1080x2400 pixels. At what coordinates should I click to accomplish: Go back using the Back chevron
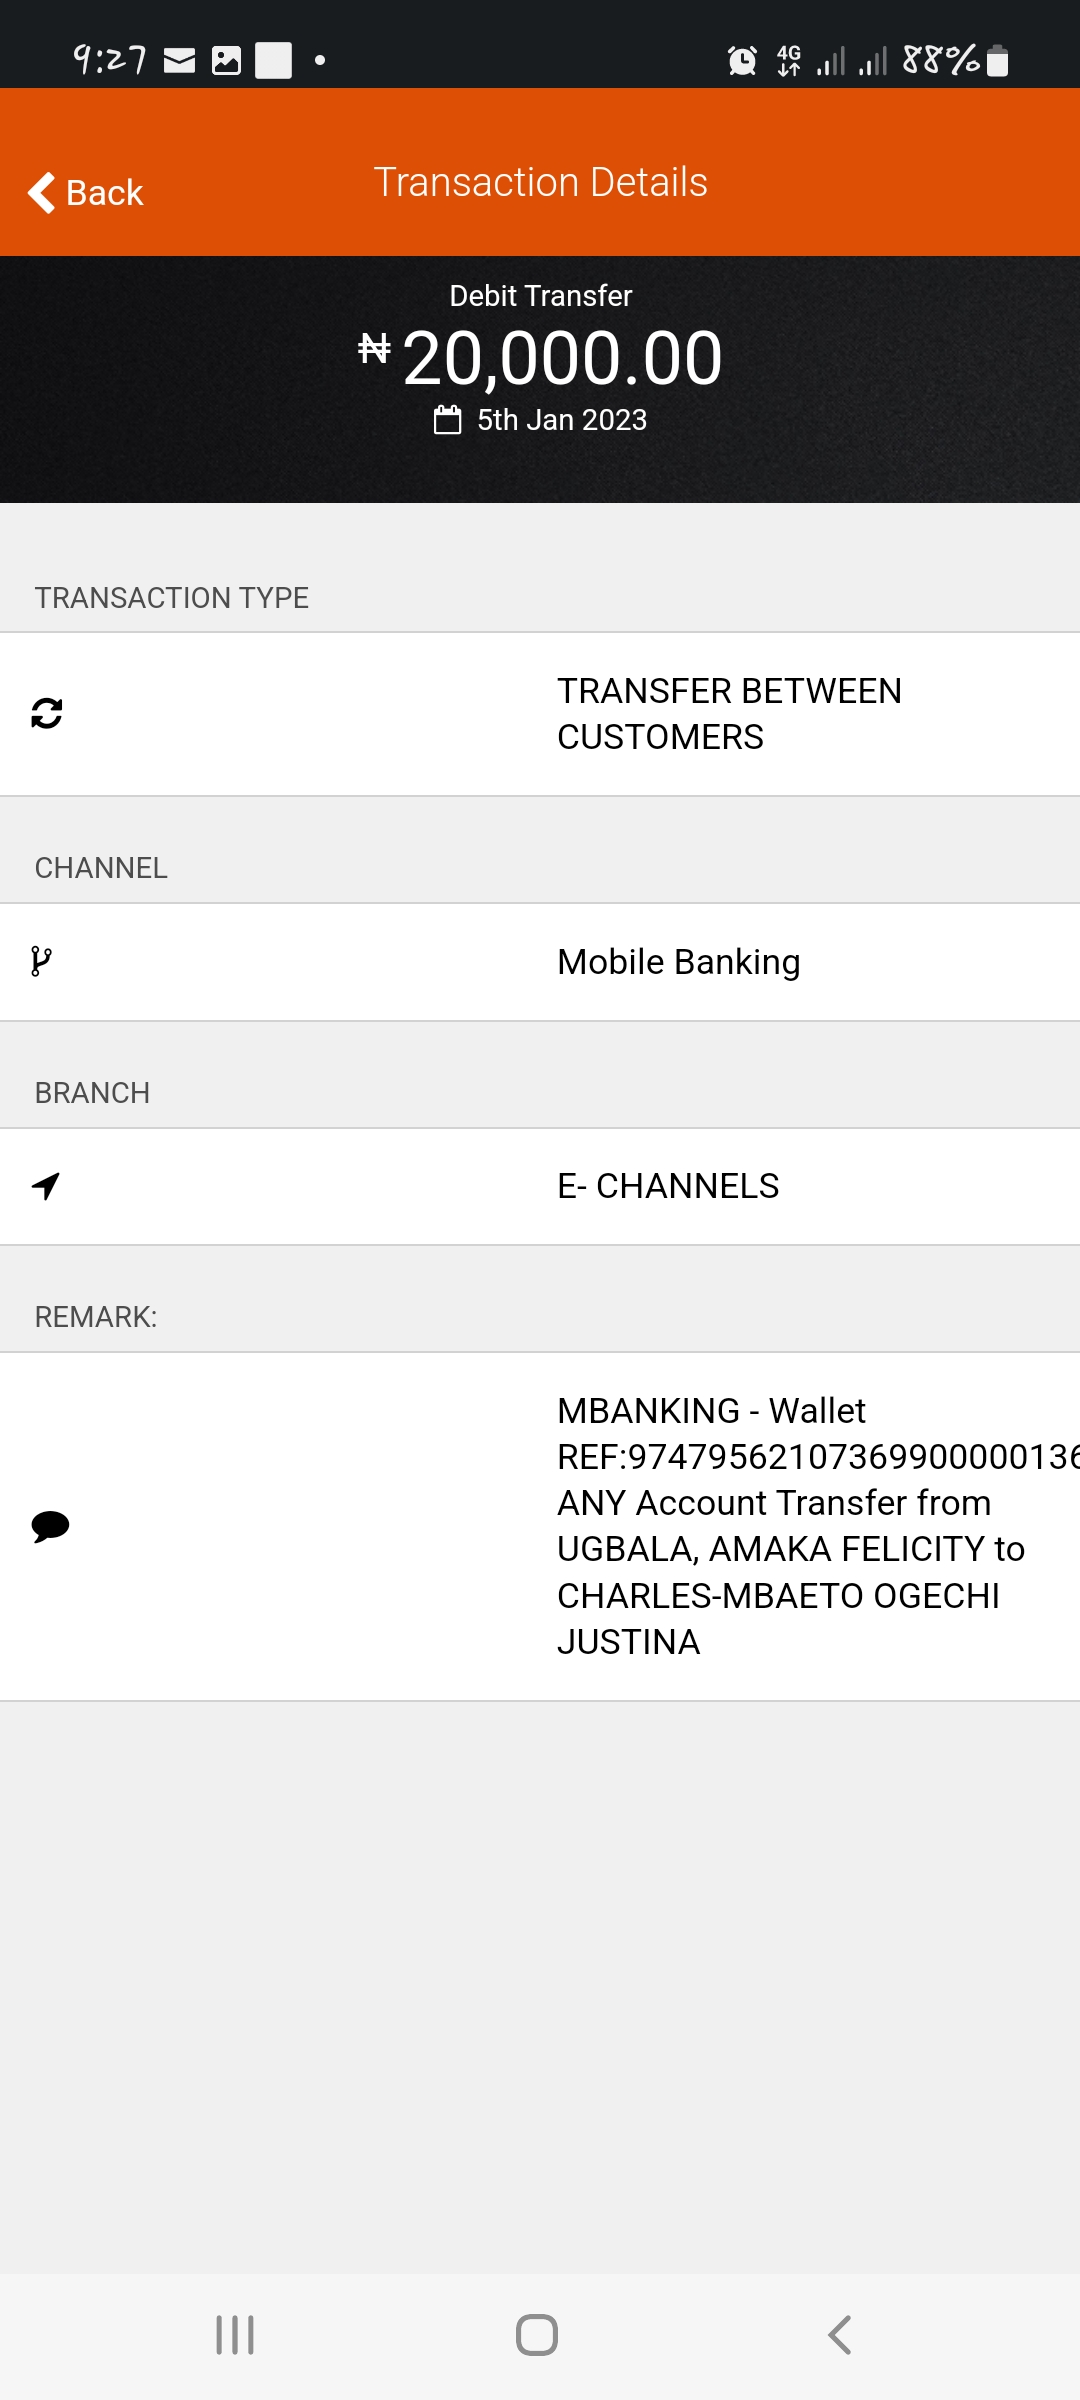(42, 193)
